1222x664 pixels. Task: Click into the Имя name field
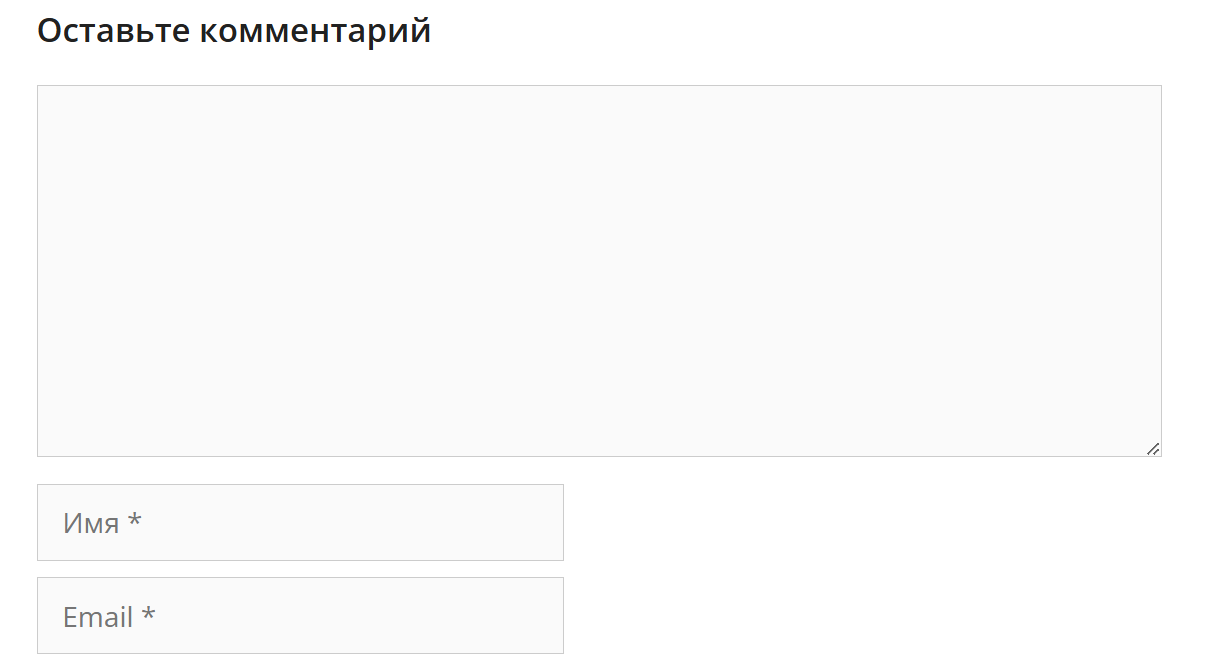pos(300,523)
